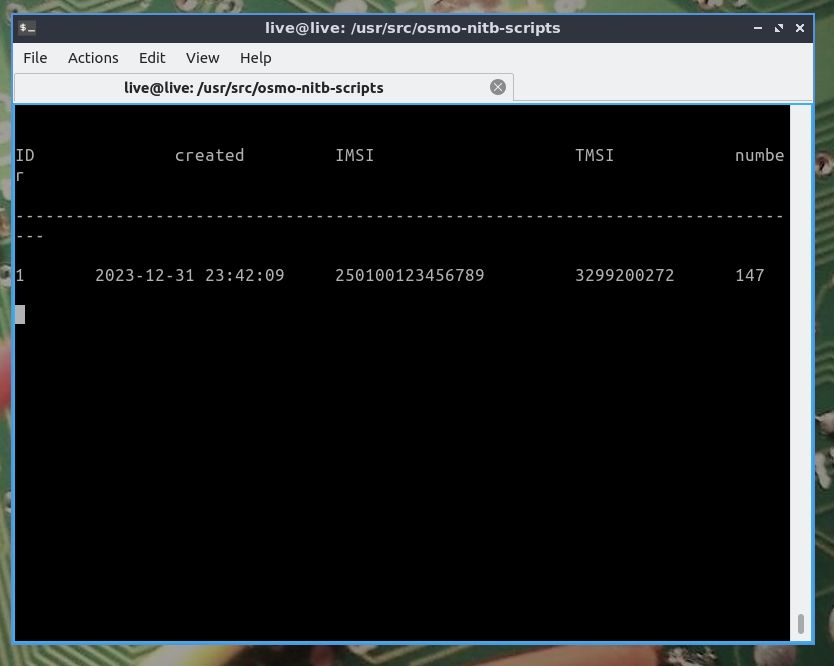Screen dimensions: 834x666
Task: Click the terminal vertical scrollbar handle
Action: point(801,623)
